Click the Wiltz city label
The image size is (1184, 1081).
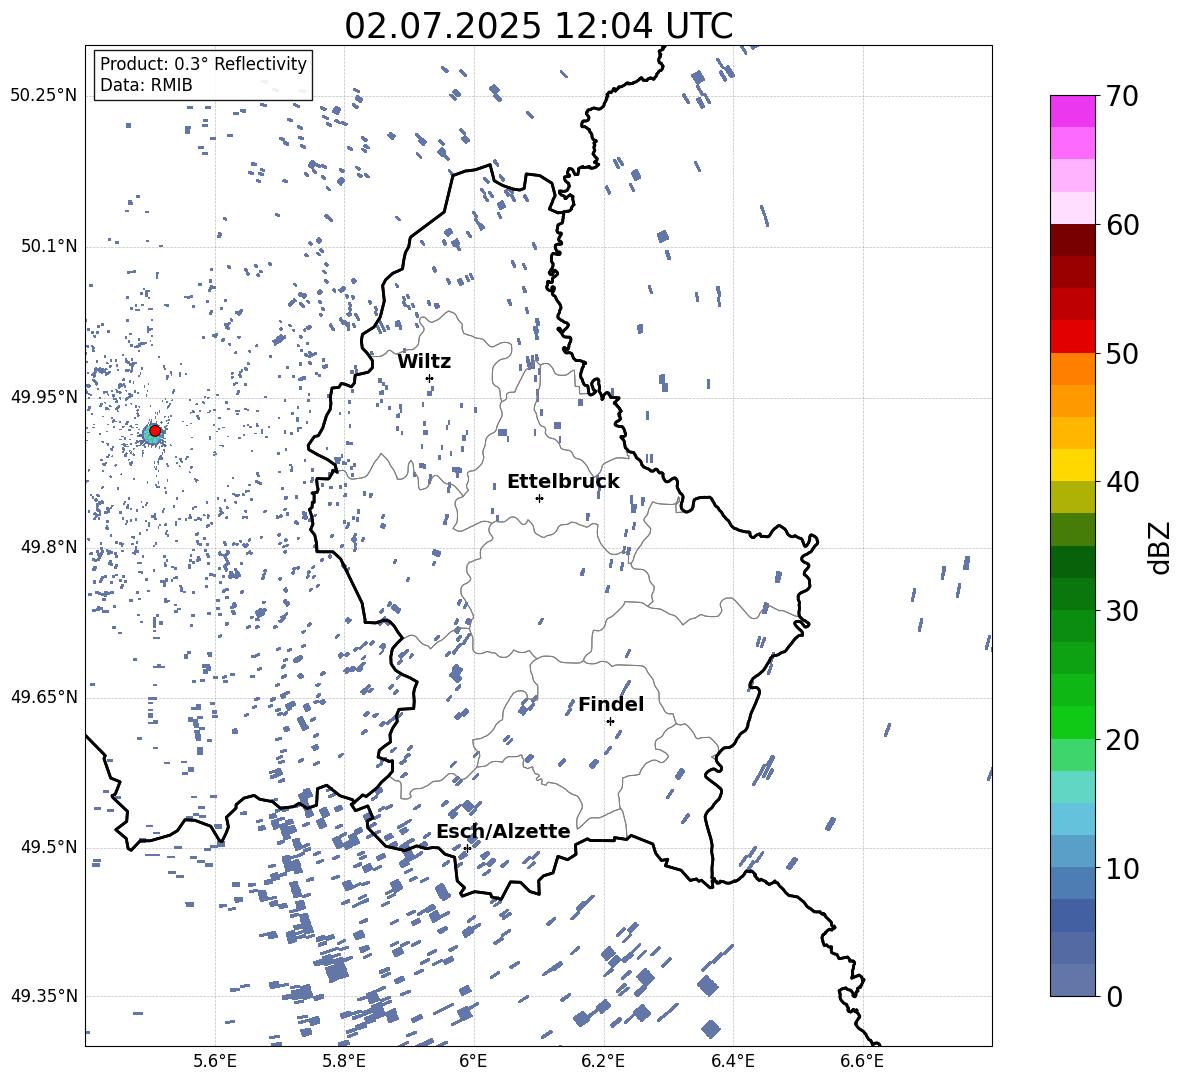click(x=424, y=362)
